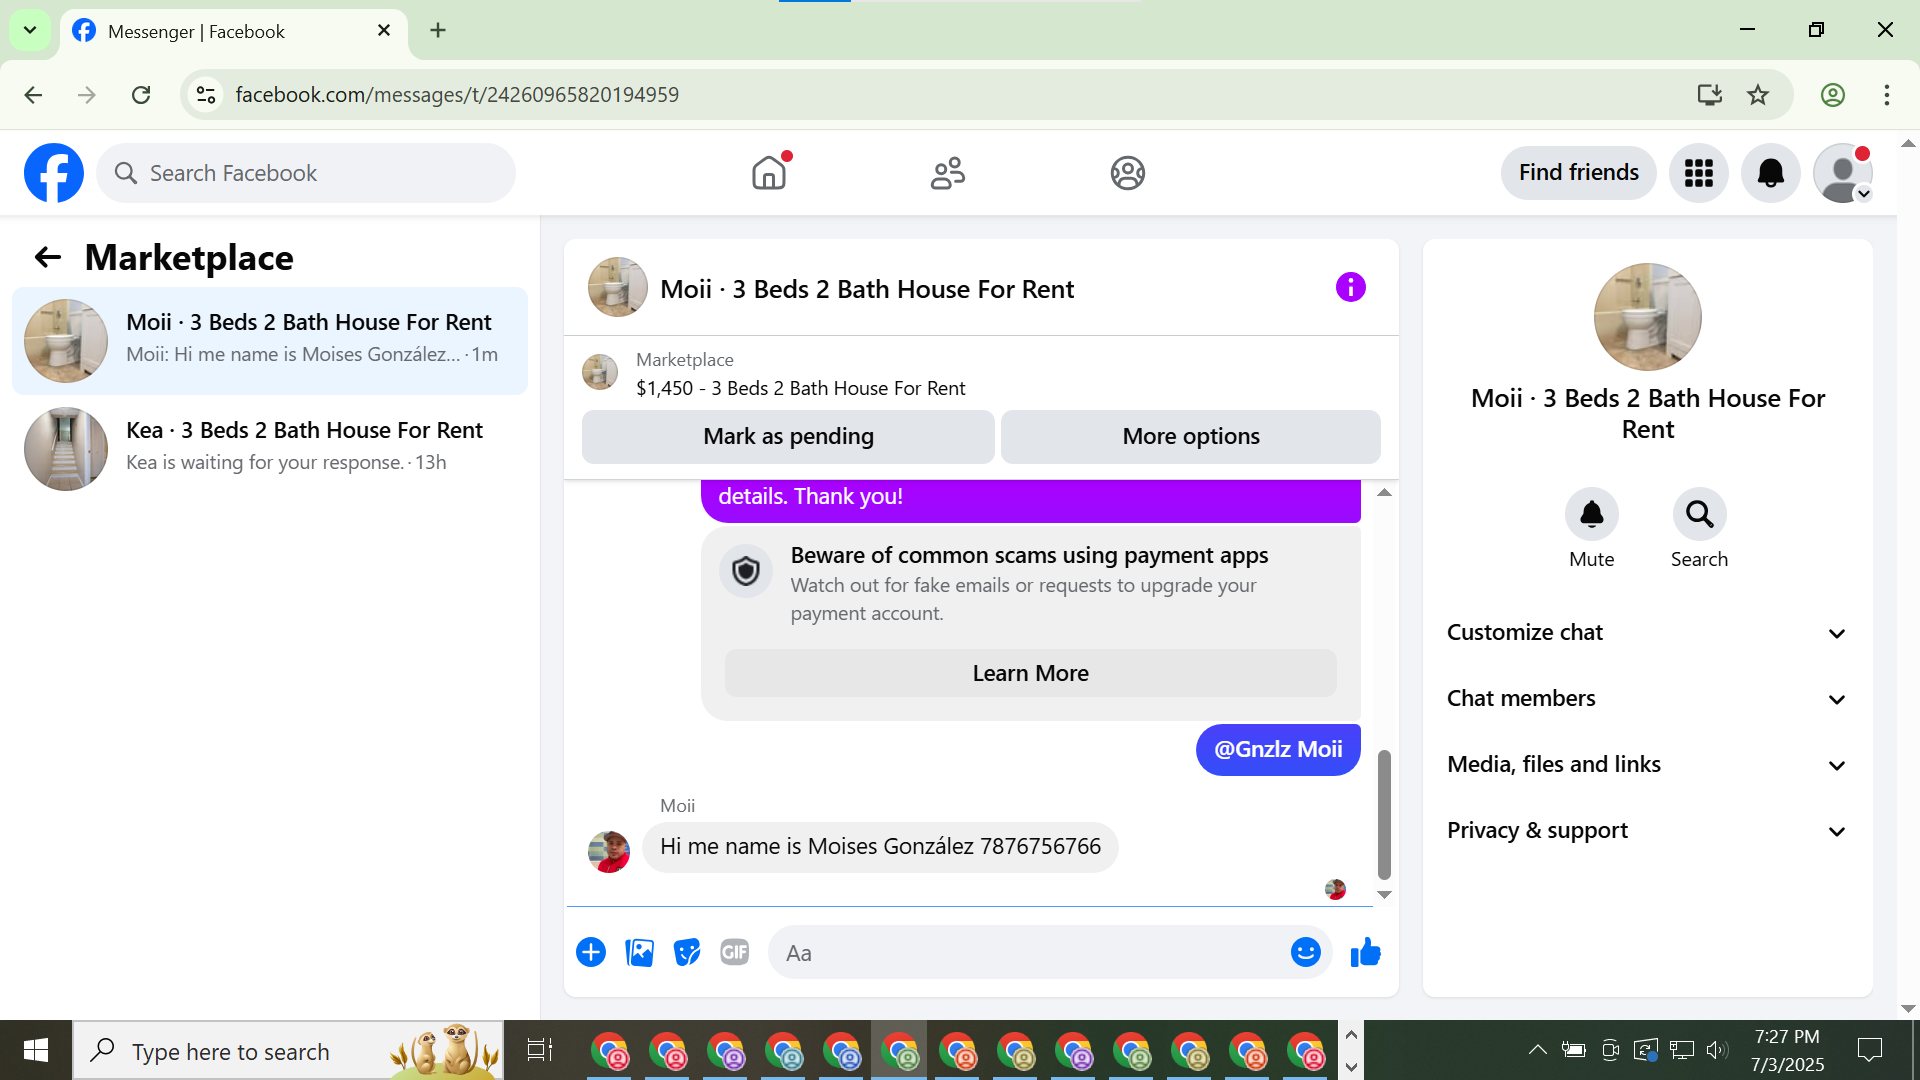Screen dimensions: 1920x1080
Task: Mute this conversation
Action: pyautogui.click(x=1591, y=515)
